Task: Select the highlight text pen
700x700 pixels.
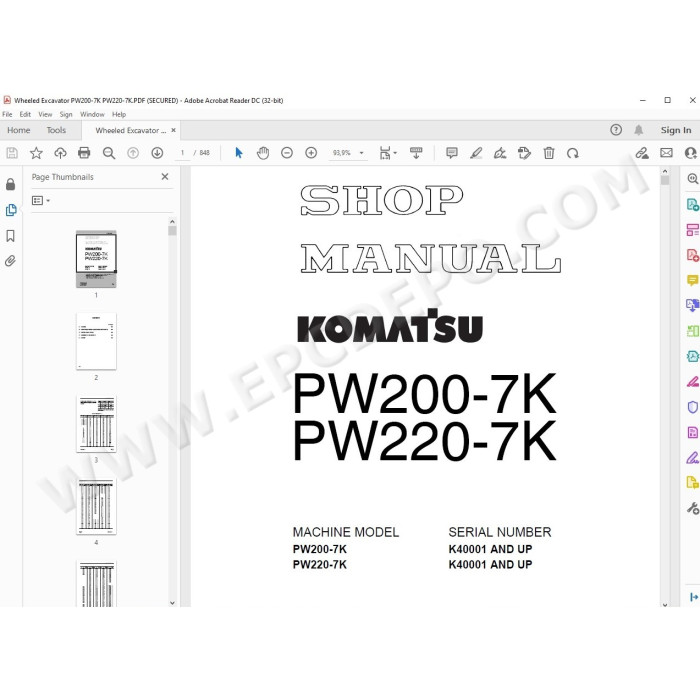Action: coord(476,153)
